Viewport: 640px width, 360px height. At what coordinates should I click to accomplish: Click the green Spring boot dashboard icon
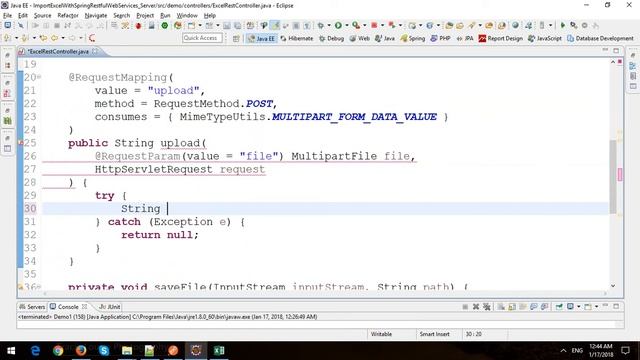(x=164, y=25)
